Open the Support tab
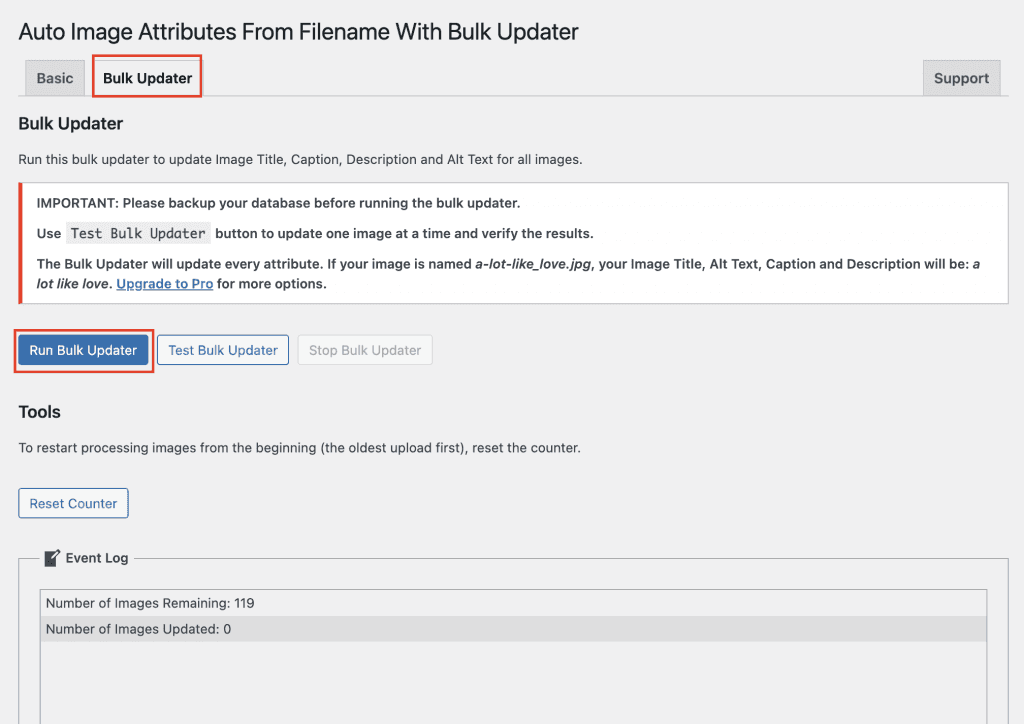This screenshot has height=724, width=1024. [x=961, y=78]
